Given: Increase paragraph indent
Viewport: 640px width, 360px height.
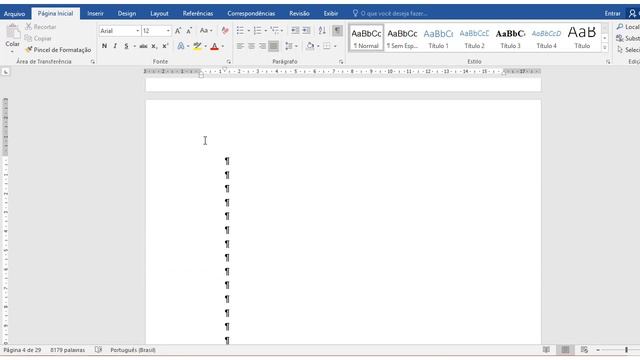Looking at the screenshot, I should [x=306, y=31].
